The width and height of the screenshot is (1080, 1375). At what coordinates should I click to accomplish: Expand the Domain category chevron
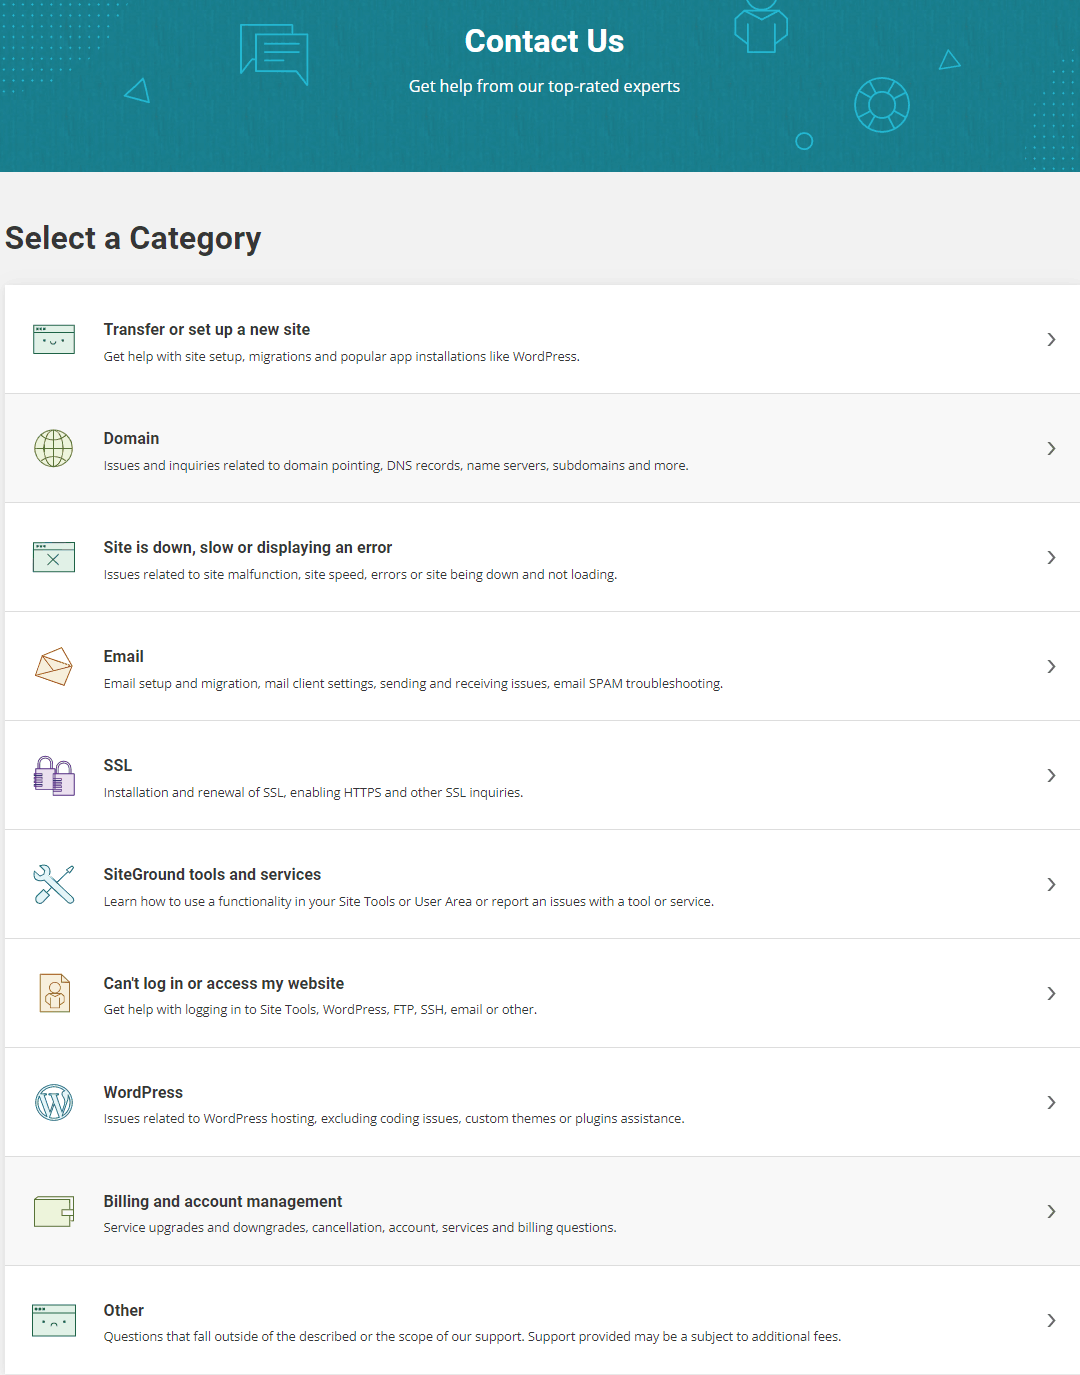coord(1051,448)
